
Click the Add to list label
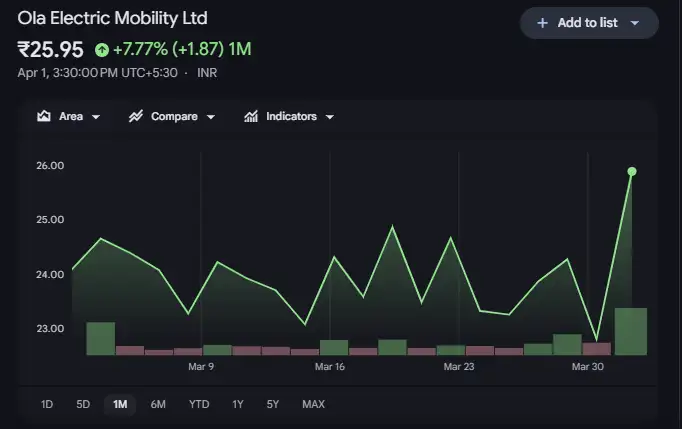tap(588, 23)
